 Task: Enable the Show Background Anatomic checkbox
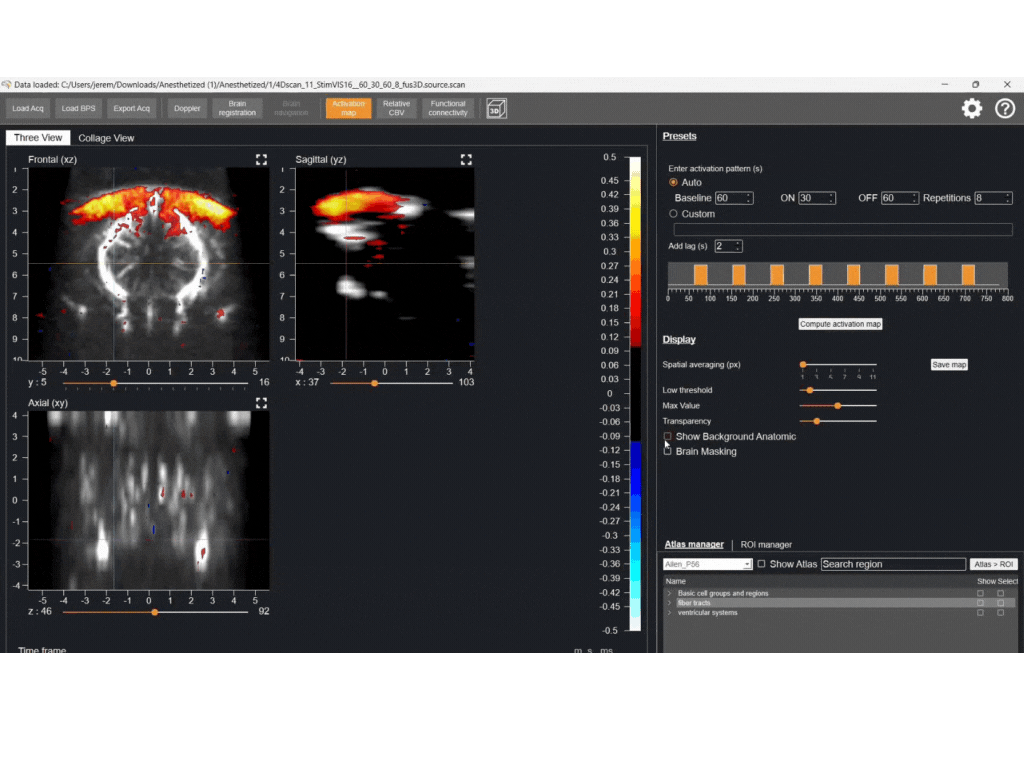click(668, 437)
